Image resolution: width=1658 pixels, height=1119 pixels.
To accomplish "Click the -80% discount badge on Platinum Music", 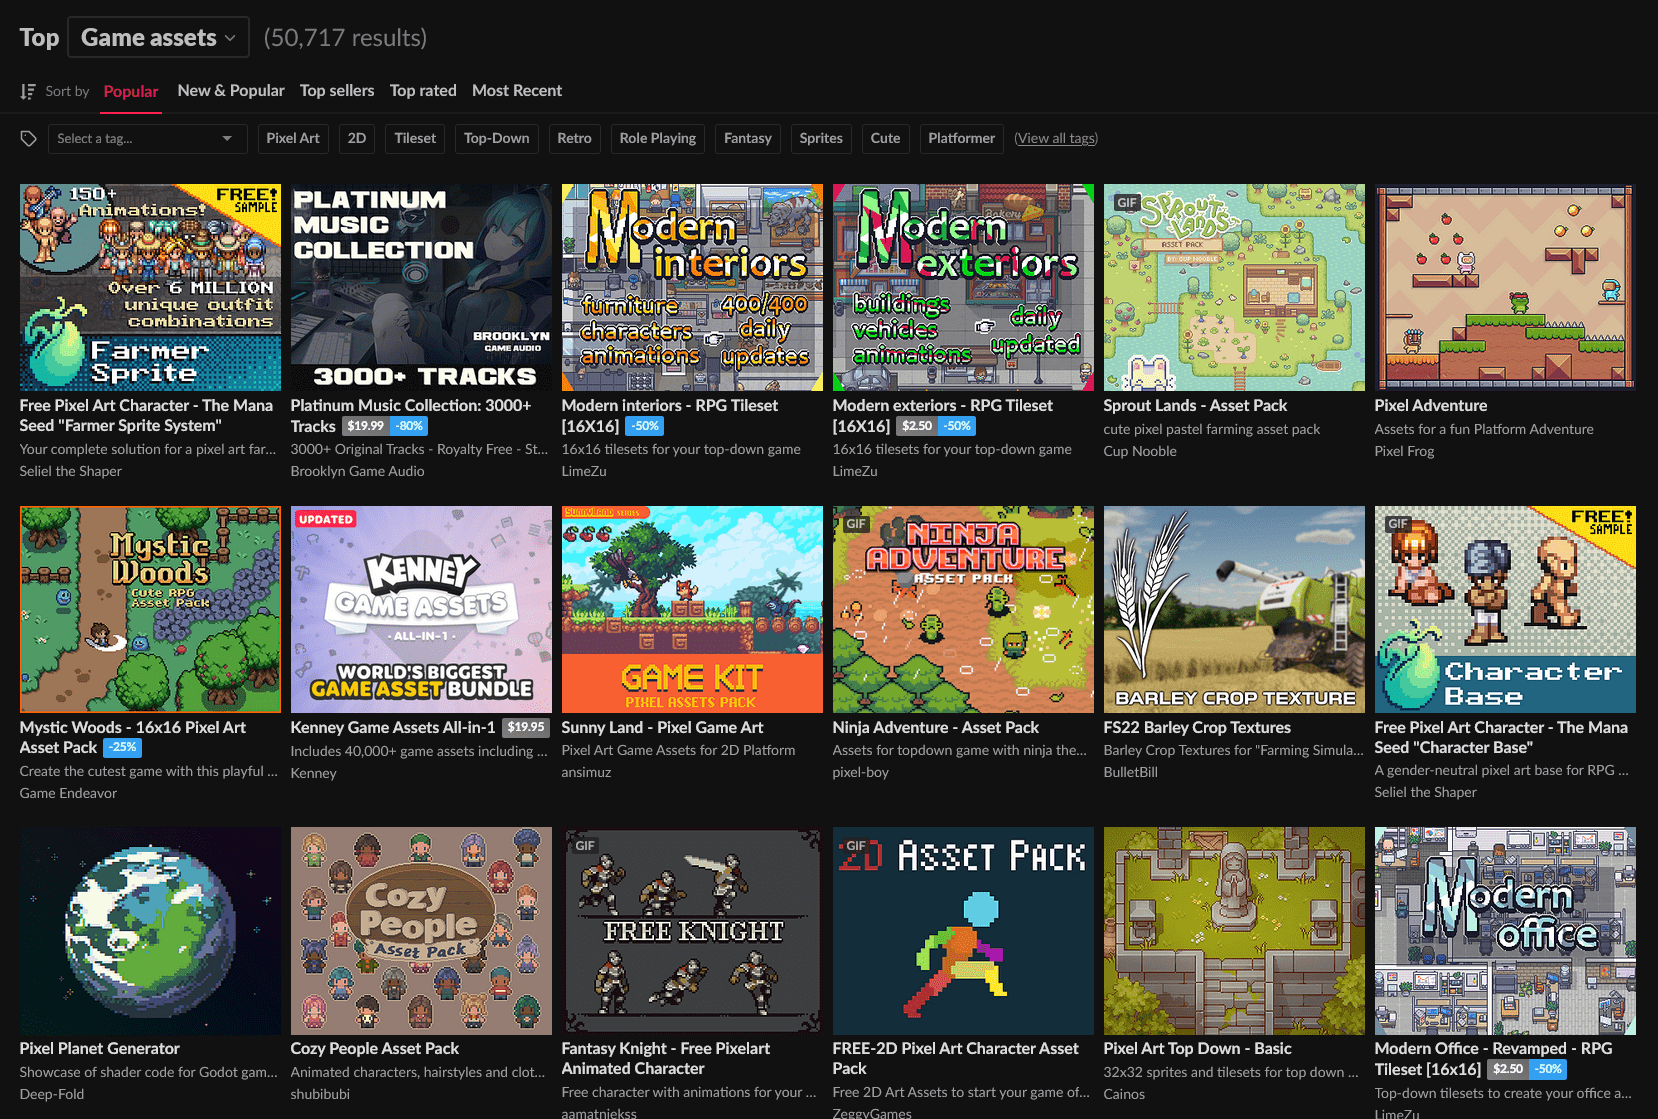I will [409, 426].
